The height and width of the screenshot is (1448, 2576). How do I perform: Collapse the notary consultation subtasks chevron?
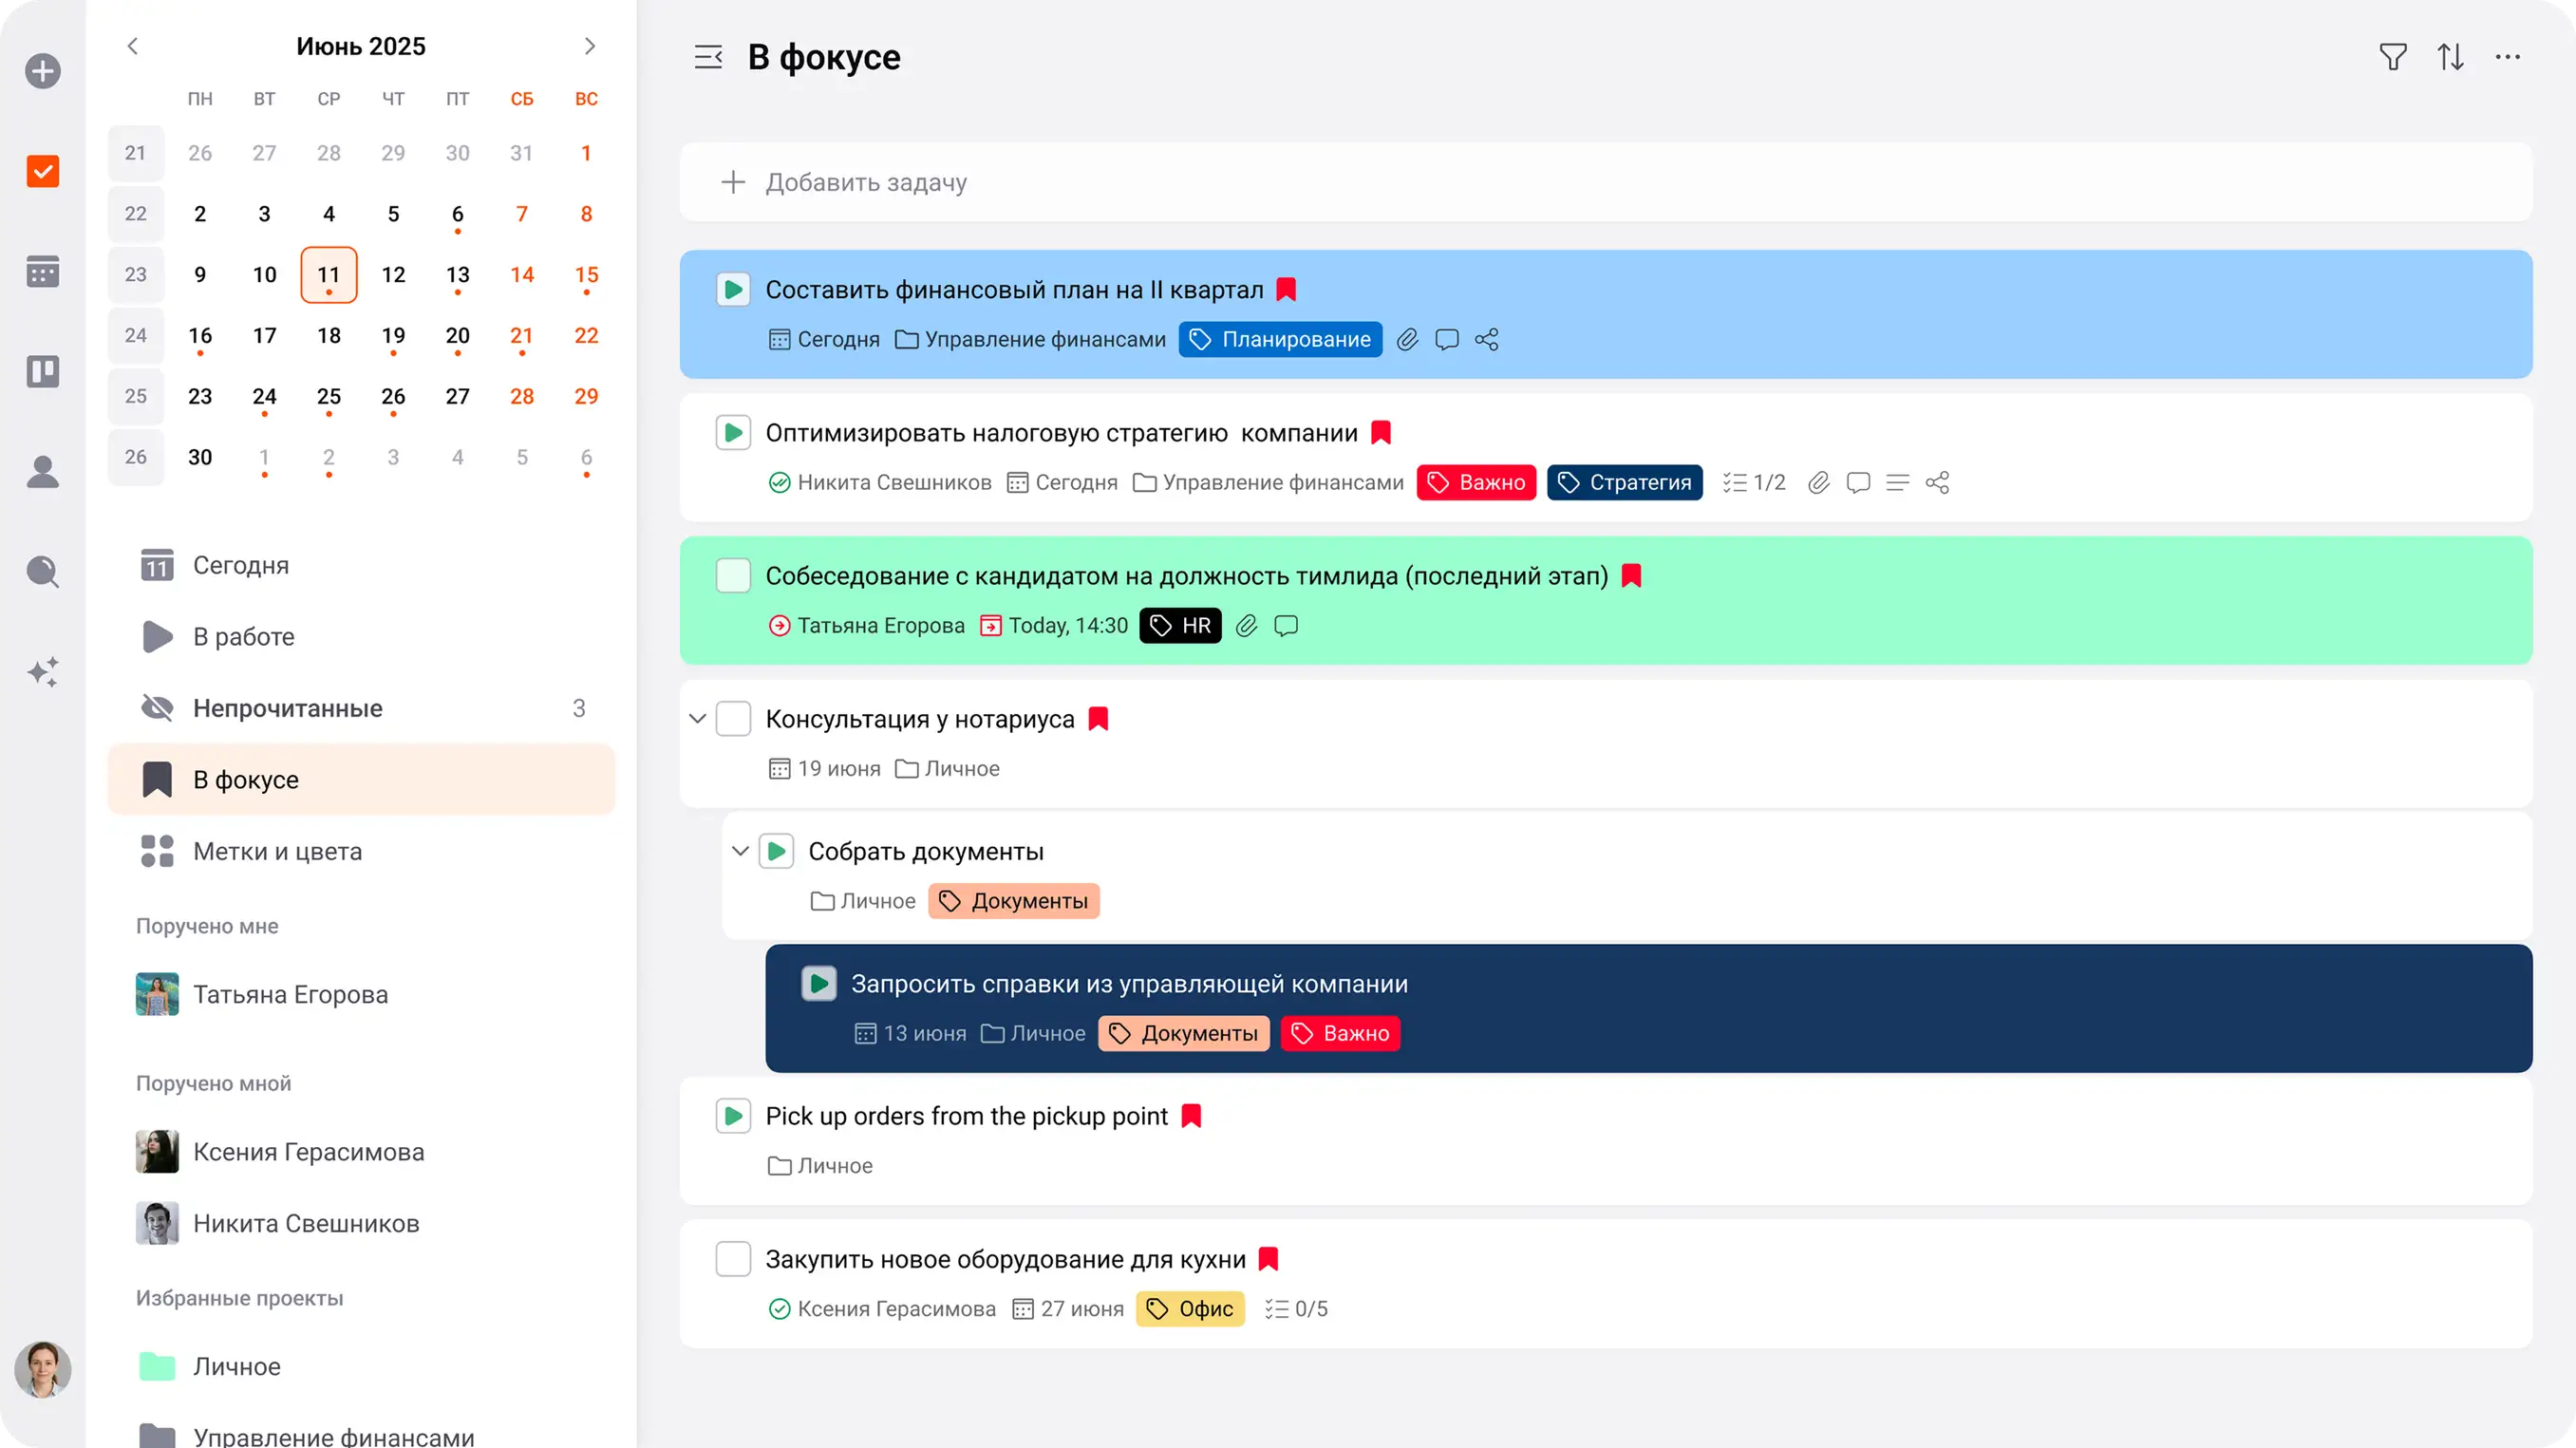click(x=698, y=719)
